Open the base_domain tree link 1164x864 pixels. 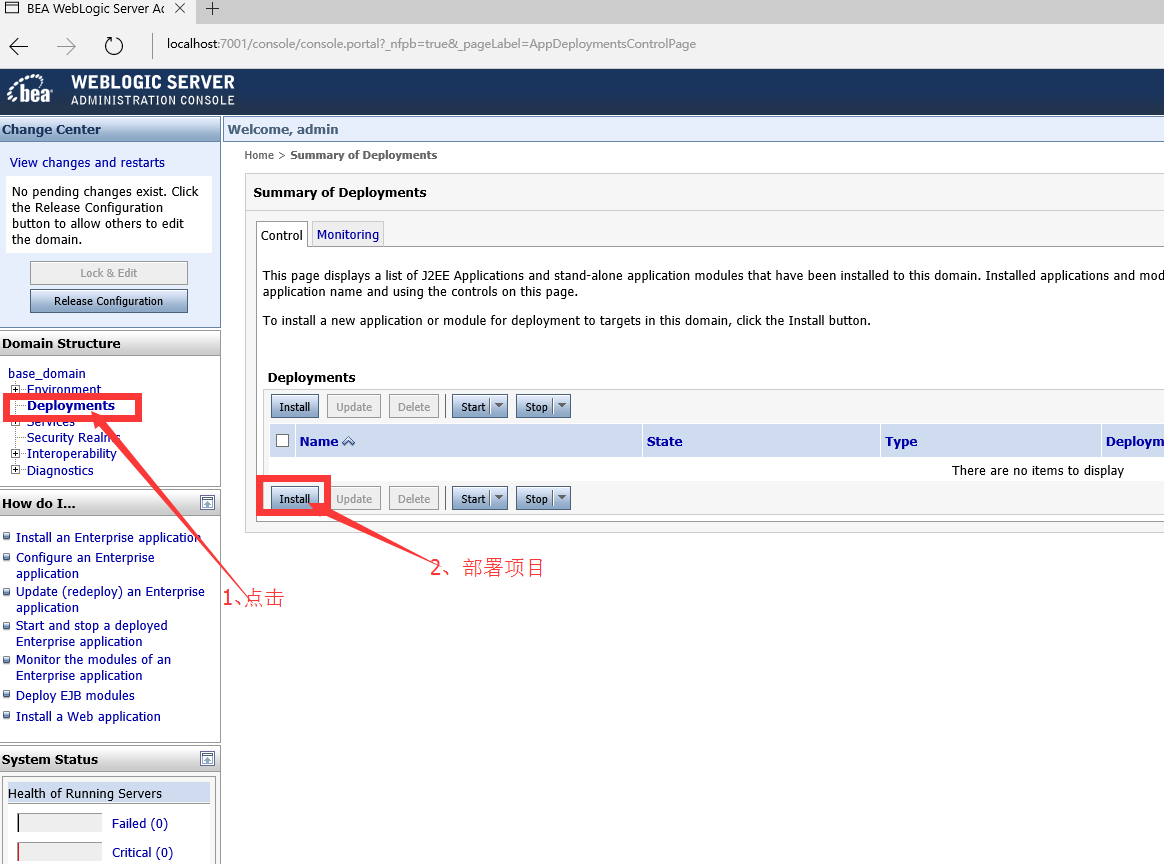[x=47, y=373]
